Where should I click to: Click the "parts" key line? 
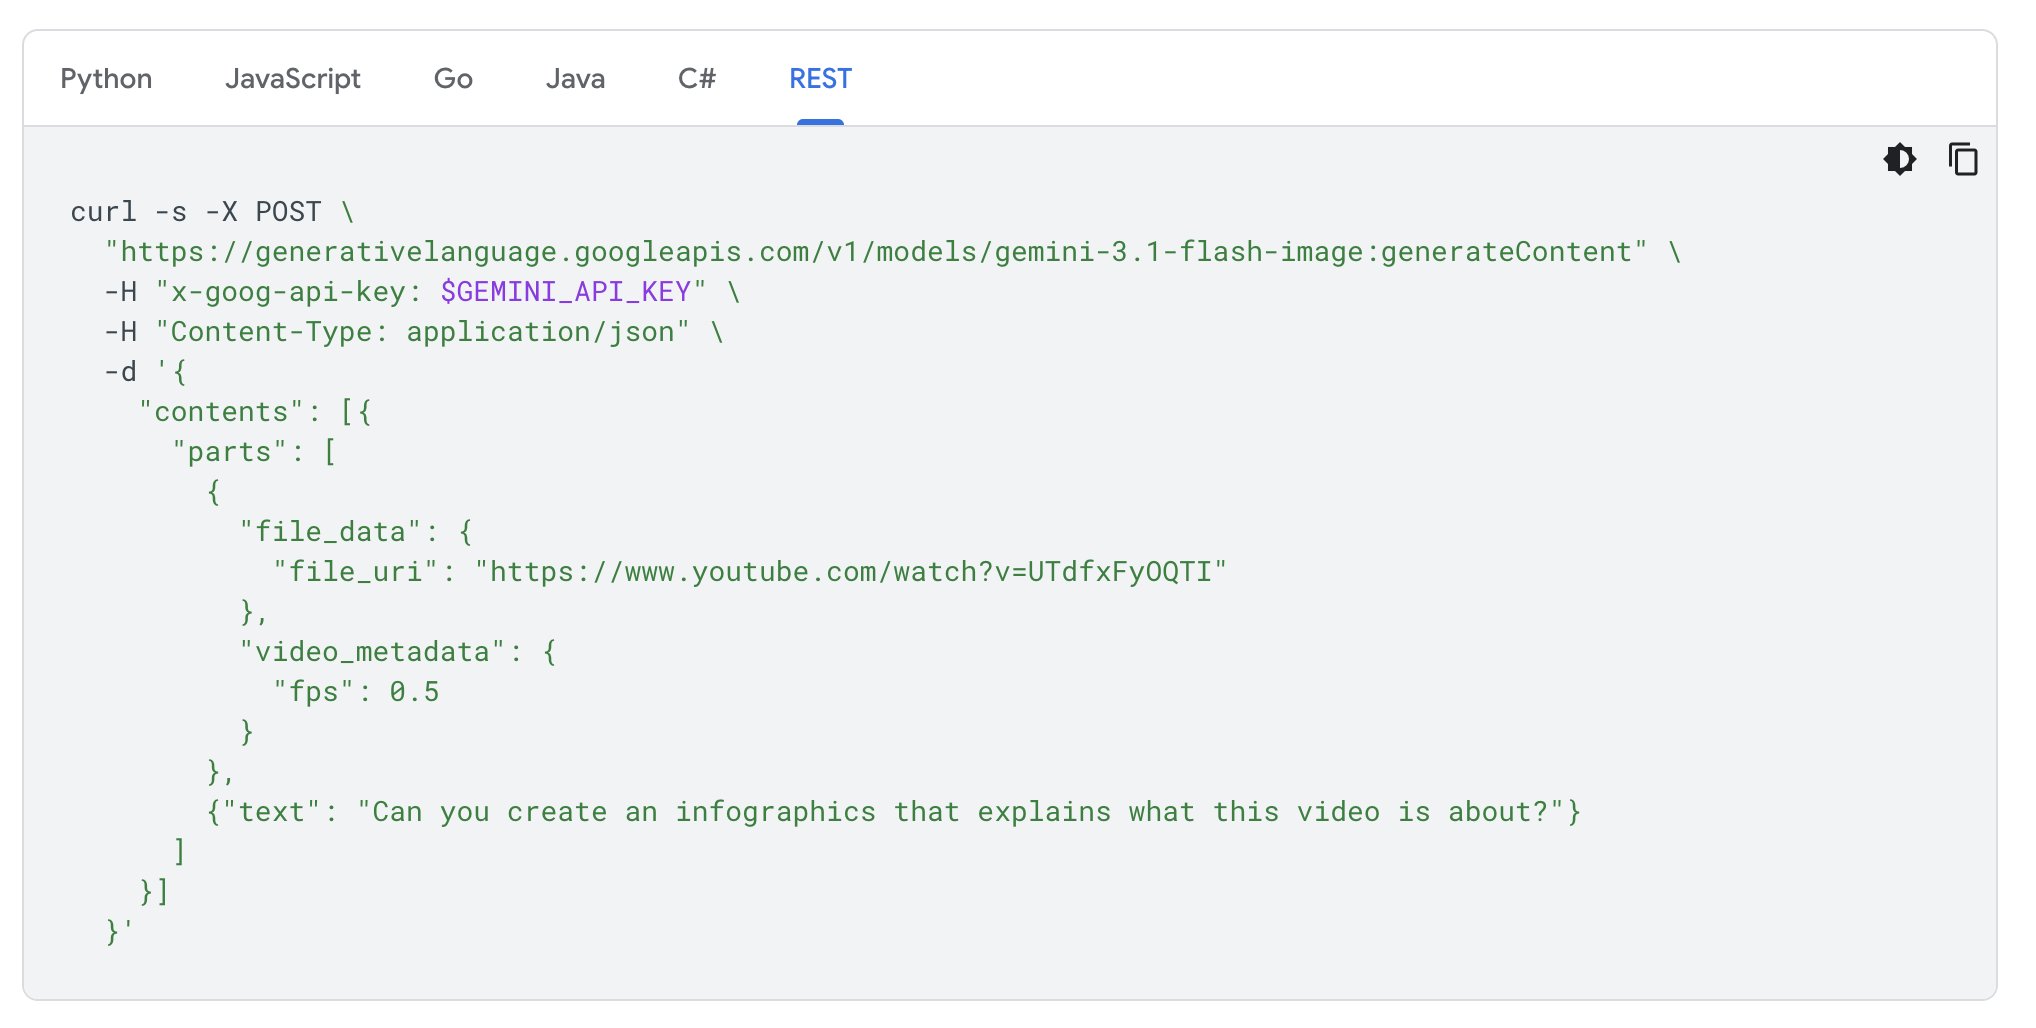(255, 452)
